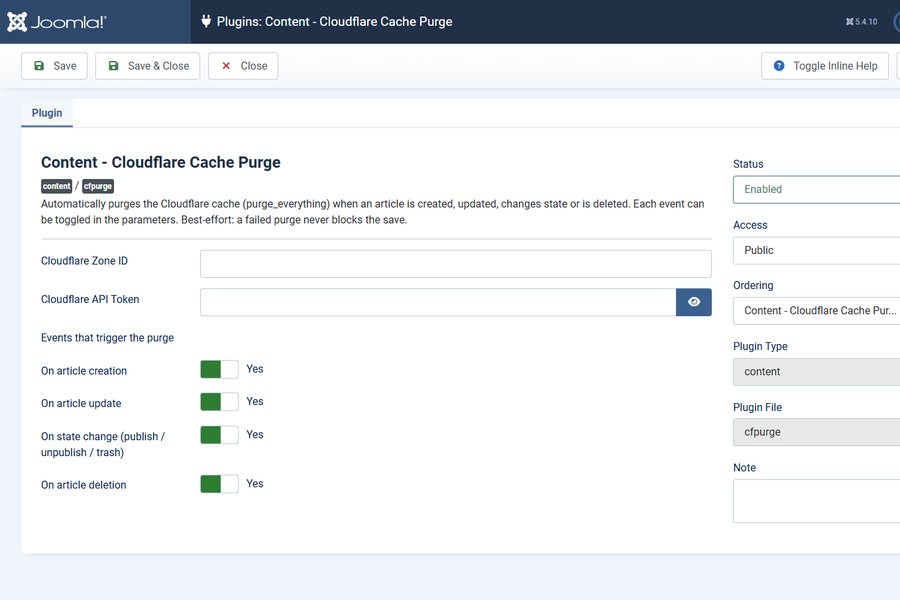Click the Close button in the toolbar
900x600 pixels.
(243, 66)
